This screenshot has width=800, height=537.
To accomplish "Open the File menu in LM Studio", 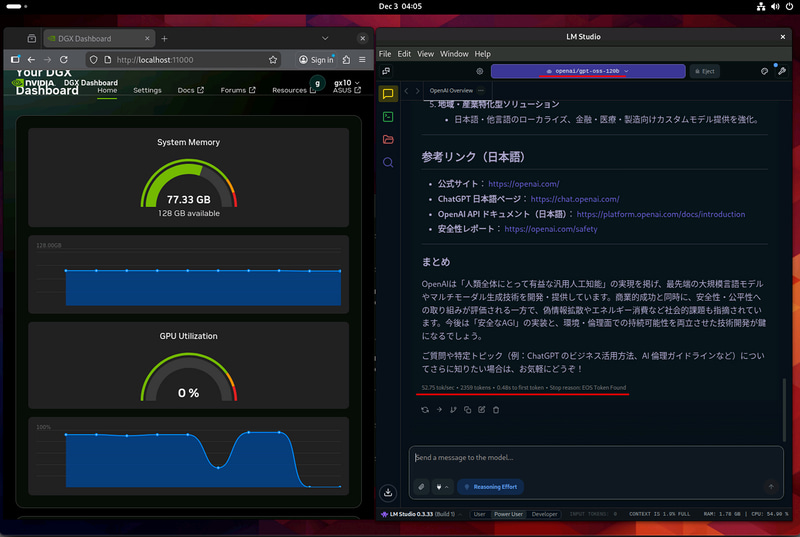I will pyautogui.click(x=385, y=54).
